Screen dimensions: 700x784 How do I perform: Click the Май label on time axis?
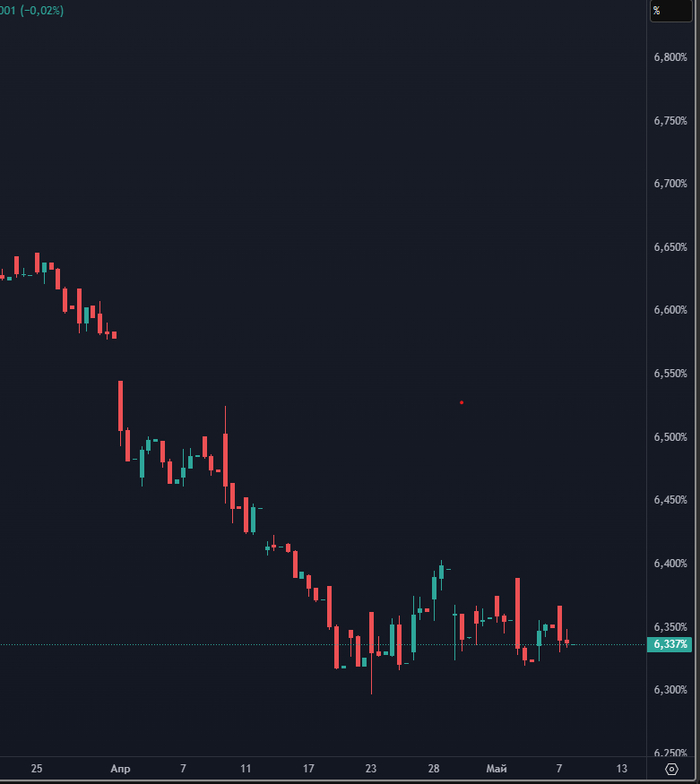click(x=496, y=768)
